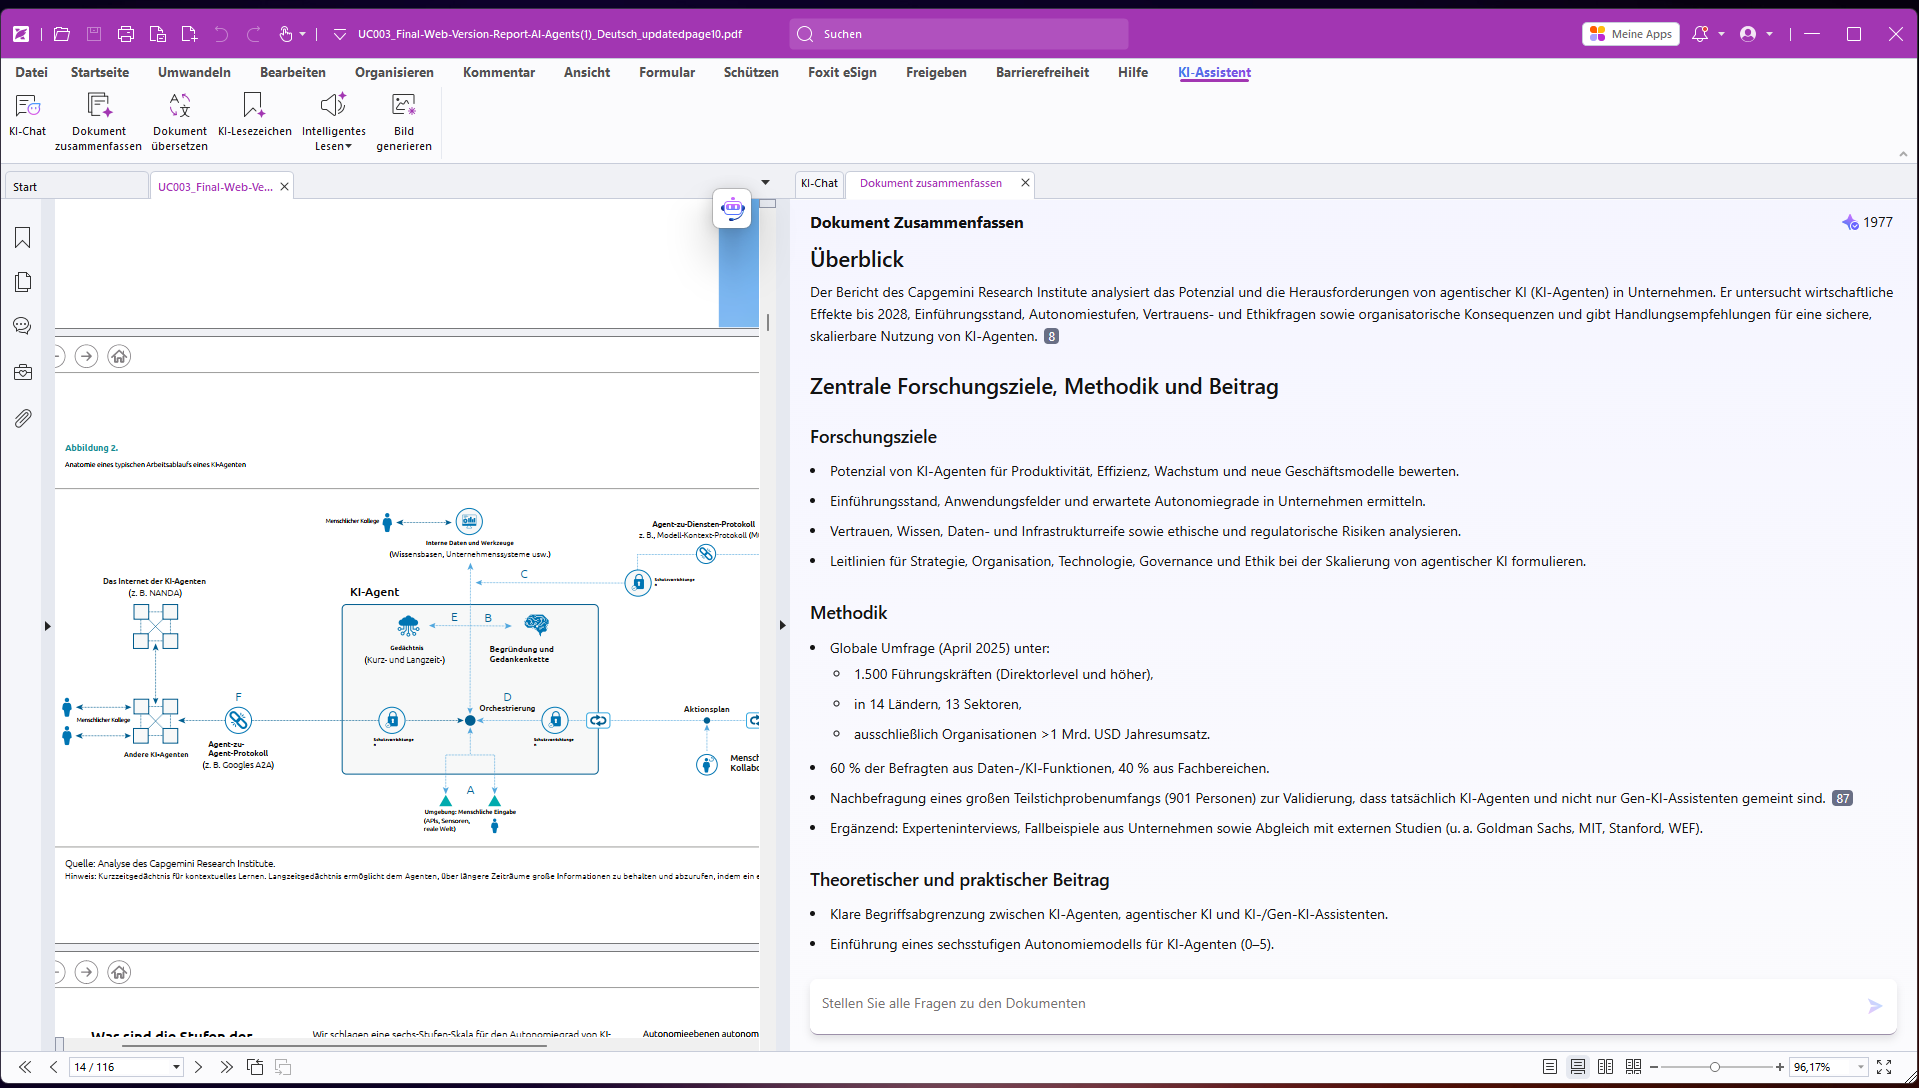Switch to single page view mode
This screenshot has width=1919, height=1088.
pos(1550,1067)
